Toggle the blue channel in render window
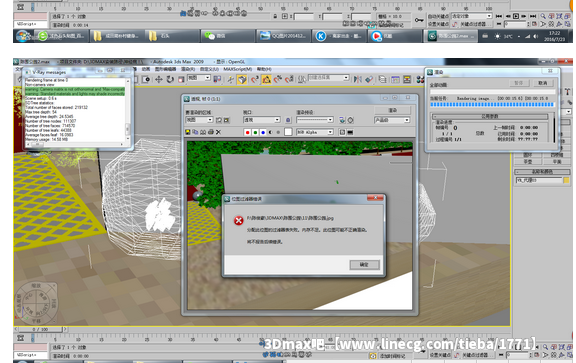 pos(263,132)
